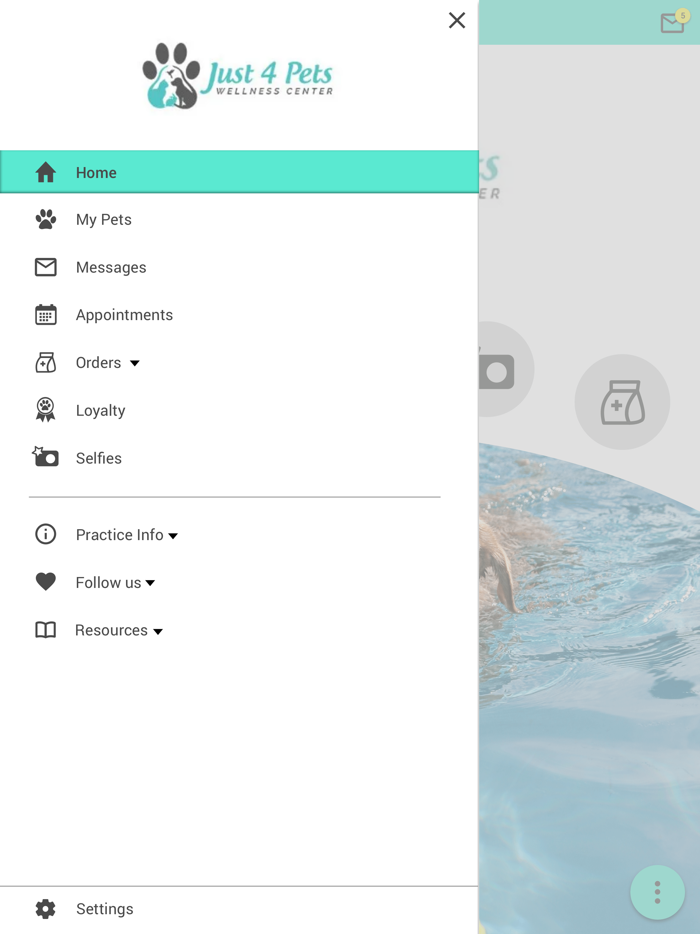Viewport: 700px width, 934px height.
Task: Open the Loyalty menu item
Action: (100, 410)
